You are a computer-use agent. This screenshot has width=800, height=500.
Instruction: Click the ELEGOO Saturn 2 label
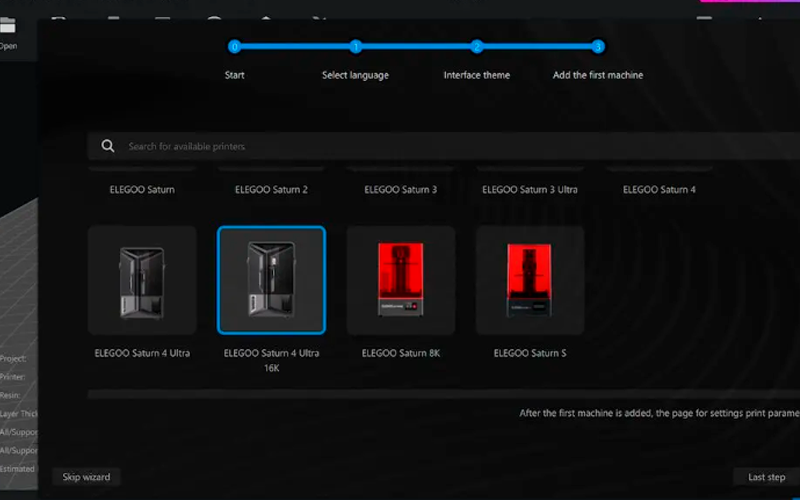271,189
